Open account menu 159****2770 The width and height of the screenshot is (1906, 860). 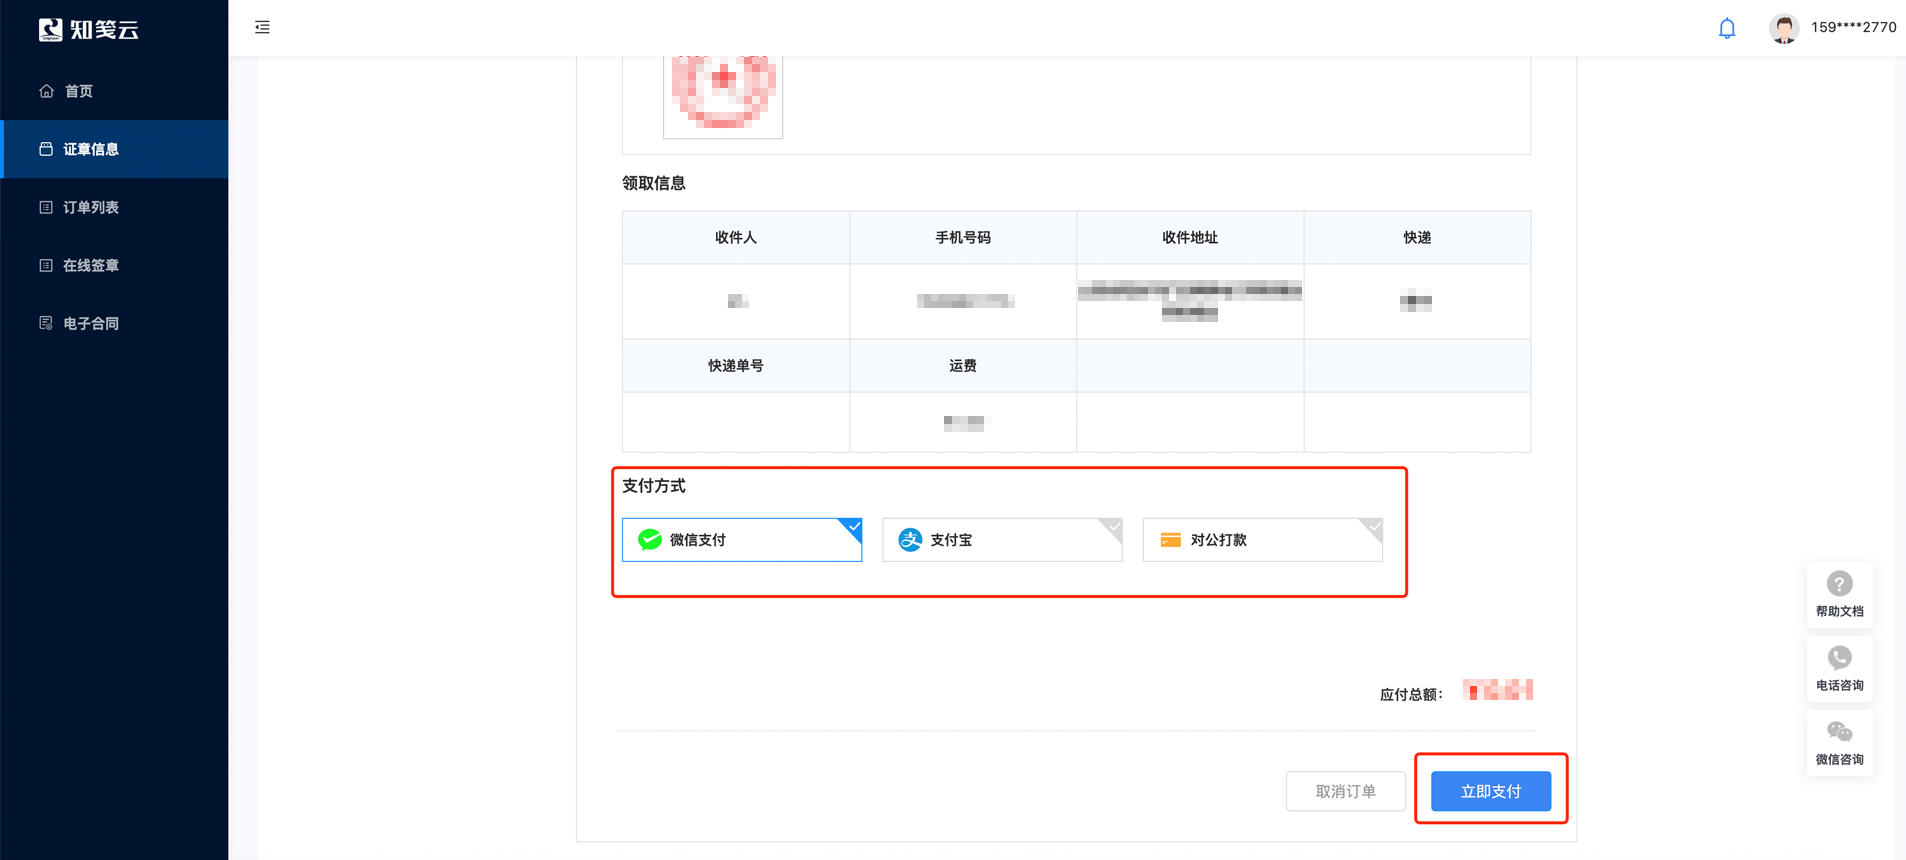pos(1853,28)
